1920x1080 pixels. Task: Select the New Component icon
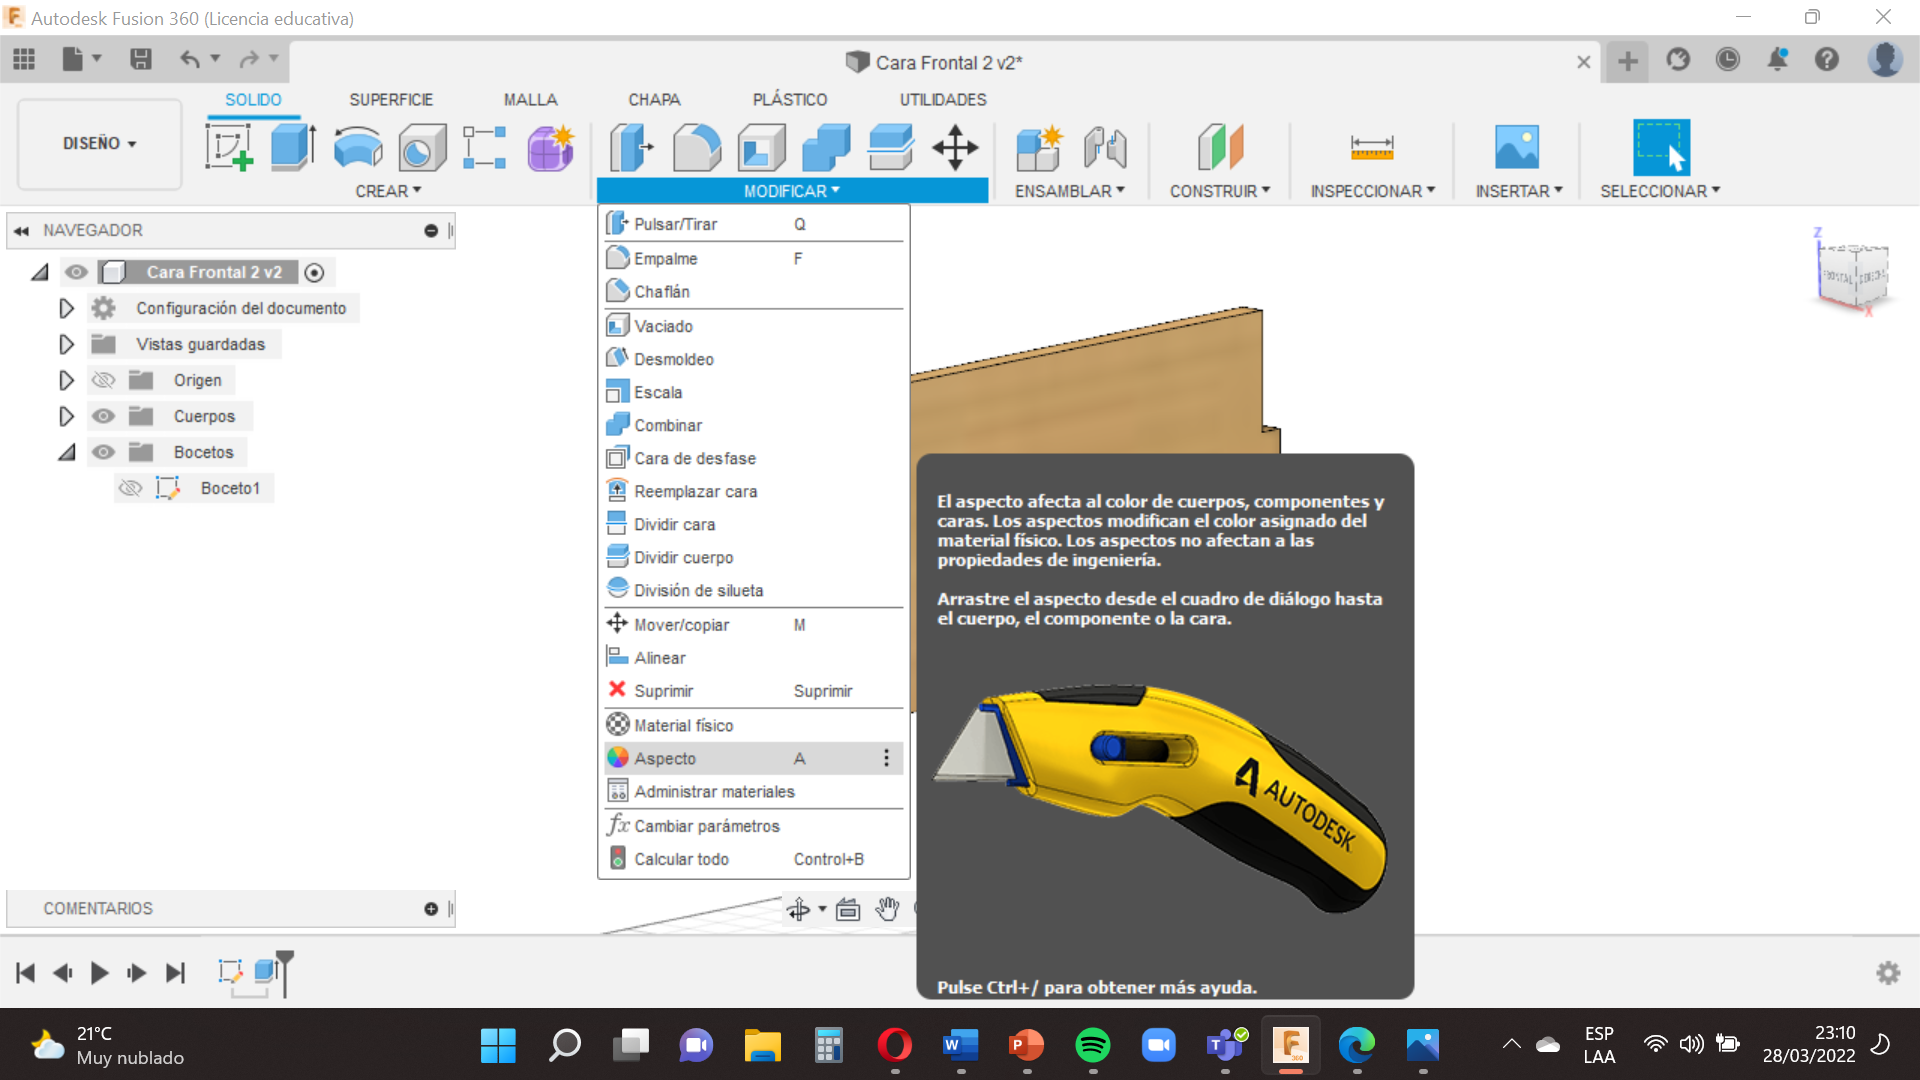pyautogui.click(x=1038, y=148)
